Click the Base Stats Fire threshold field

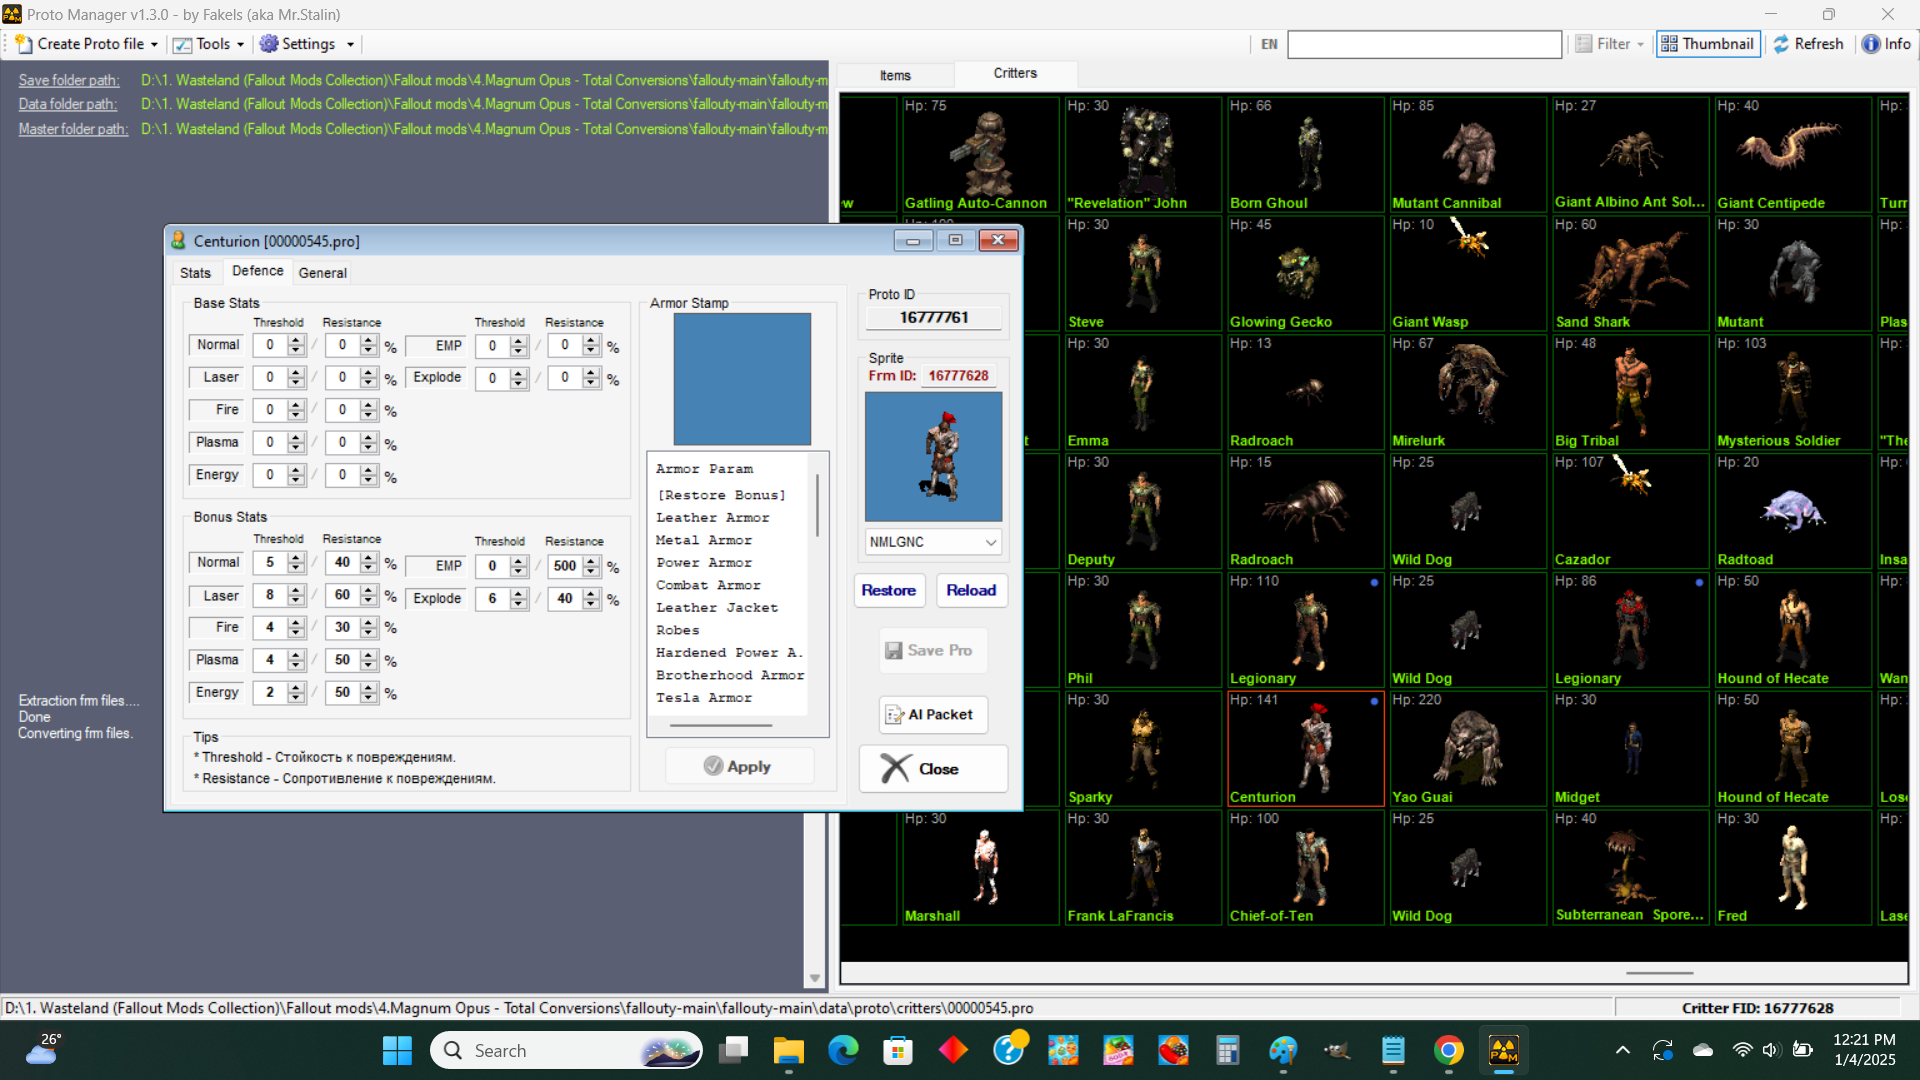(x=270, y=410)
